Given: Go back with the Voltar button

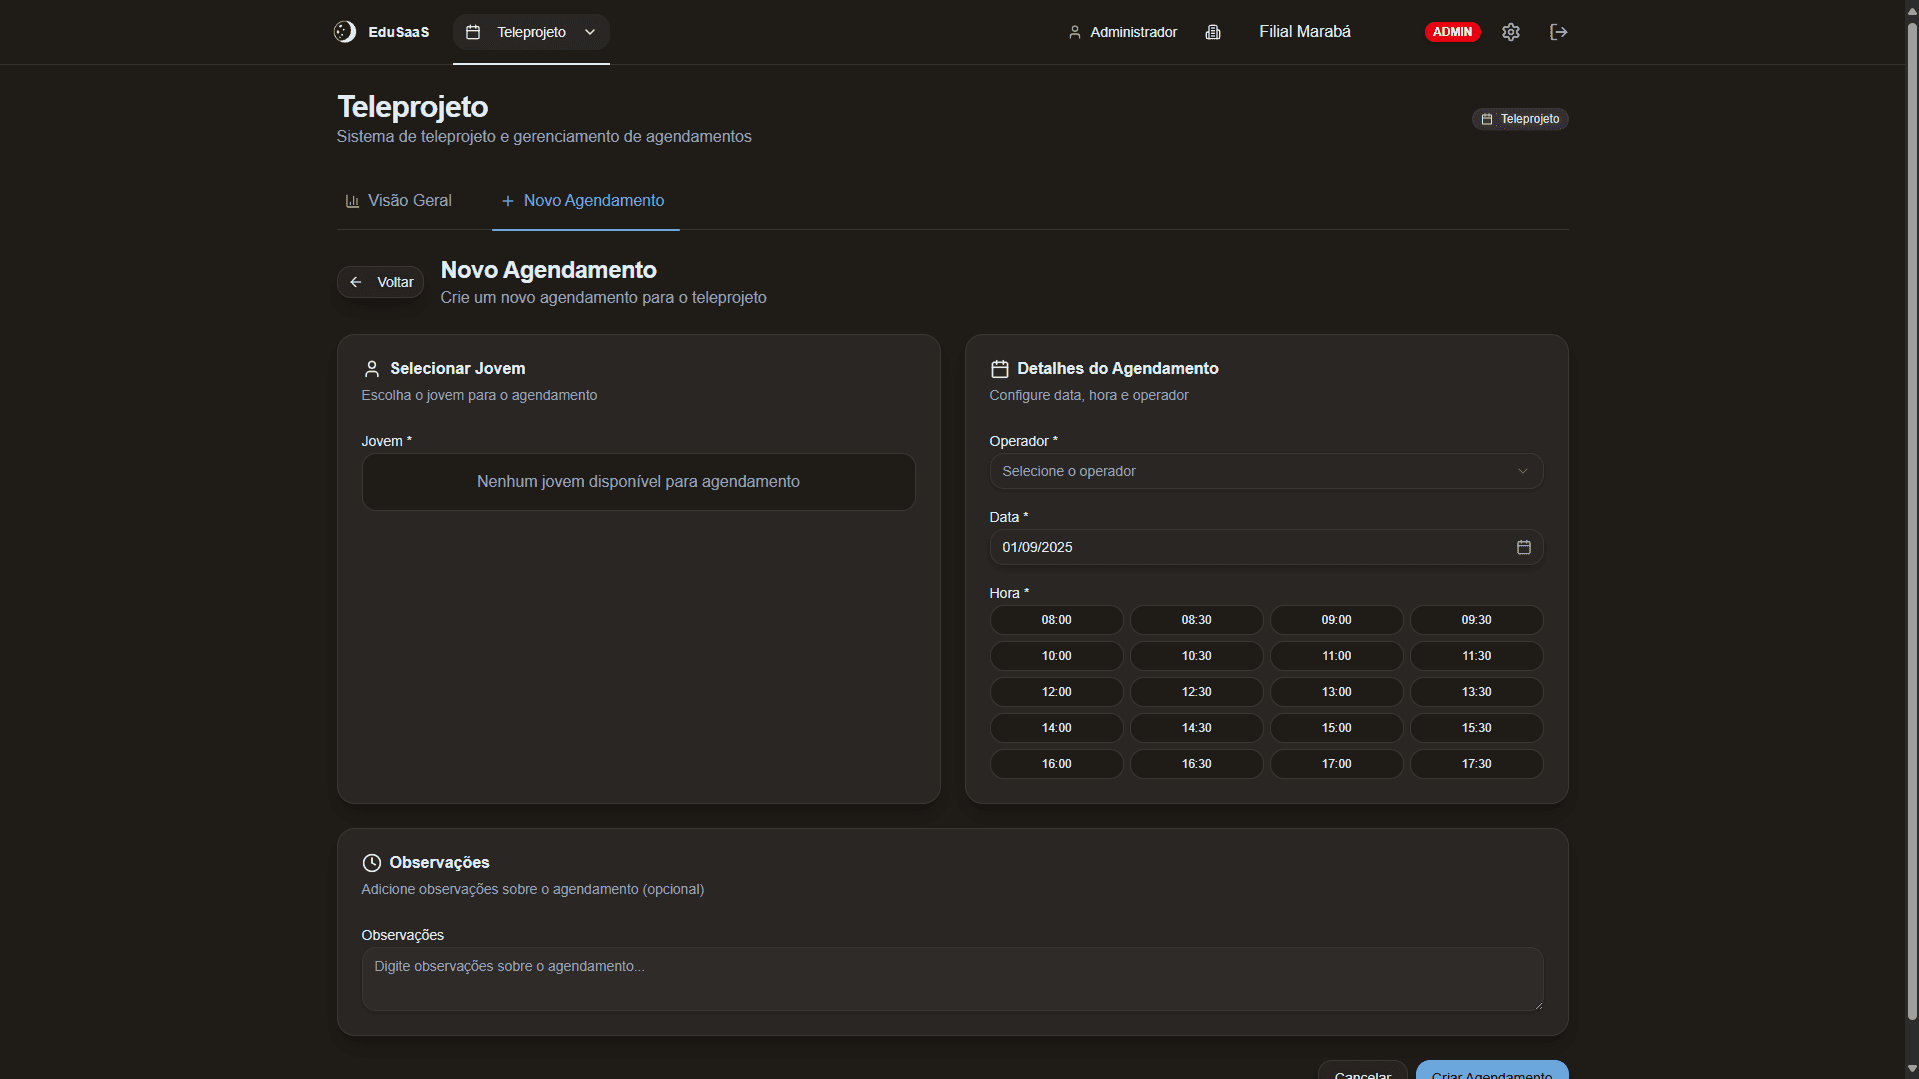Looking at the screenshot, I should [380, 282].
